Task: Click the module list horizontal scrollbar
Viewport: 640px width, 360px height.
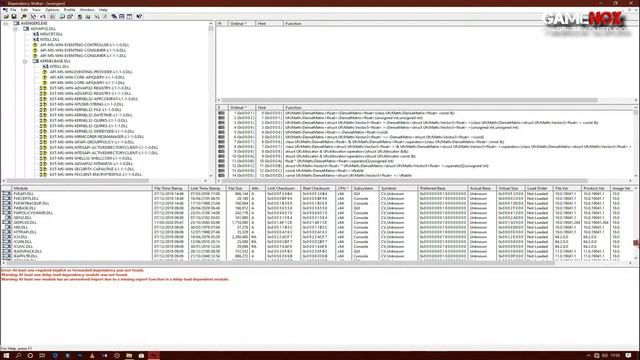Action: (317, 263)
